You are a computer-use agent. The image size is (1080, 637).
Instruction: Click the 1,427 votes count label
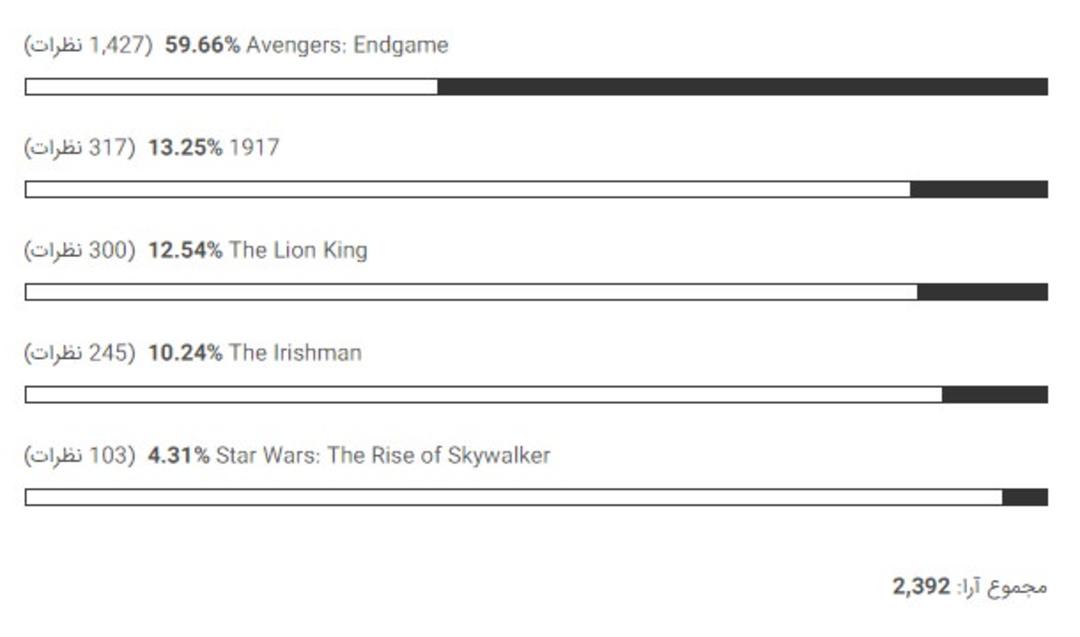click(88, 45)
